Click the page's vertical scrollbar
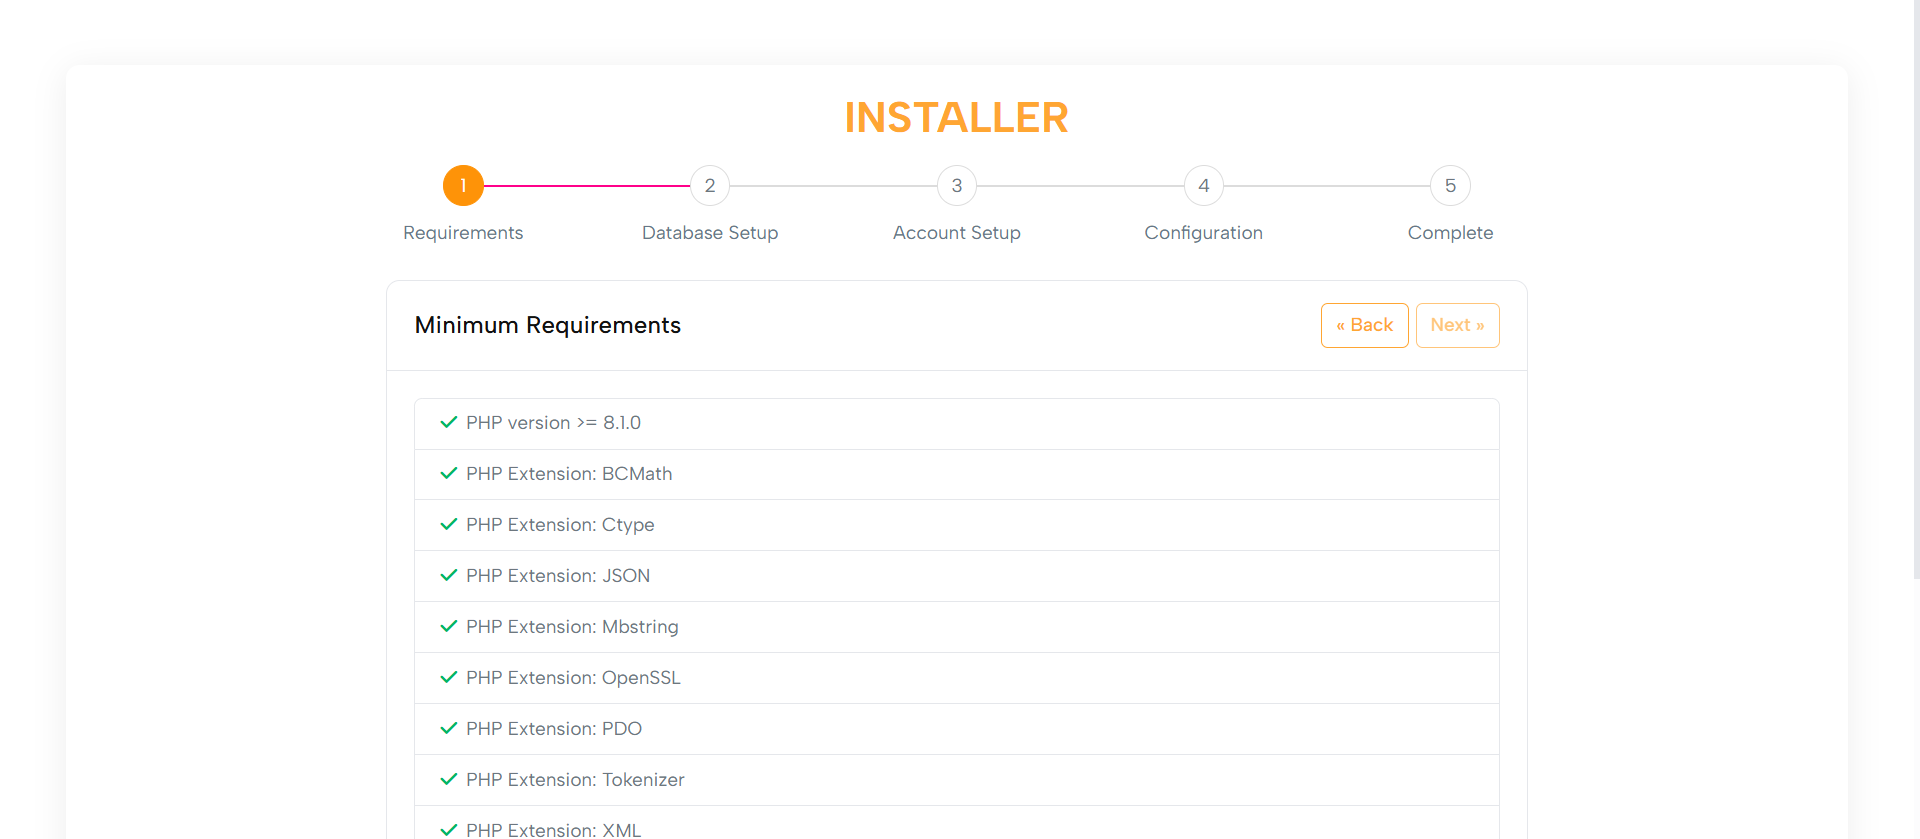This screenshot has height=839, width=1920. [x=1915, y=300]
